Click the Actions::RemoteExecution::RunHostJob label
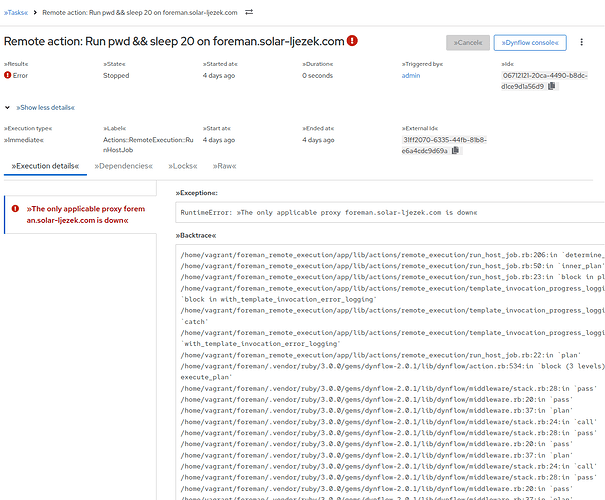The image size is (605, 500). click(148, 145)
